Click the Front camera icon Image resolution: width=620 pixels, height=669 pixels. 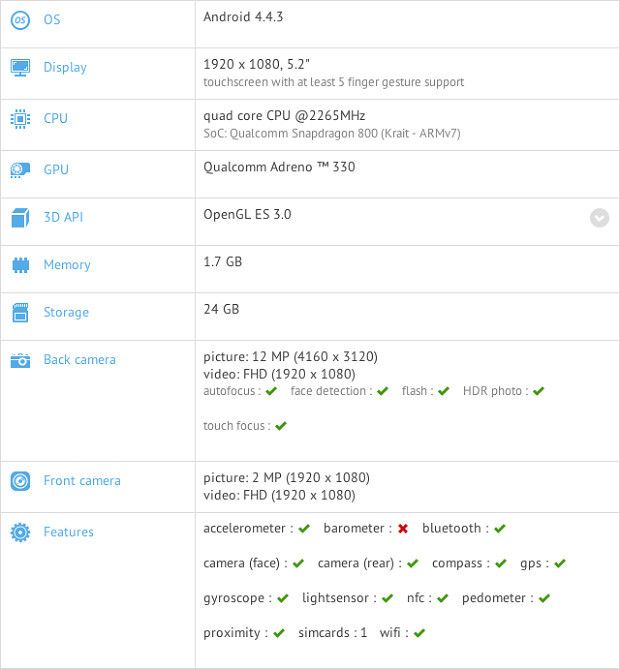(x=20, y=481)
